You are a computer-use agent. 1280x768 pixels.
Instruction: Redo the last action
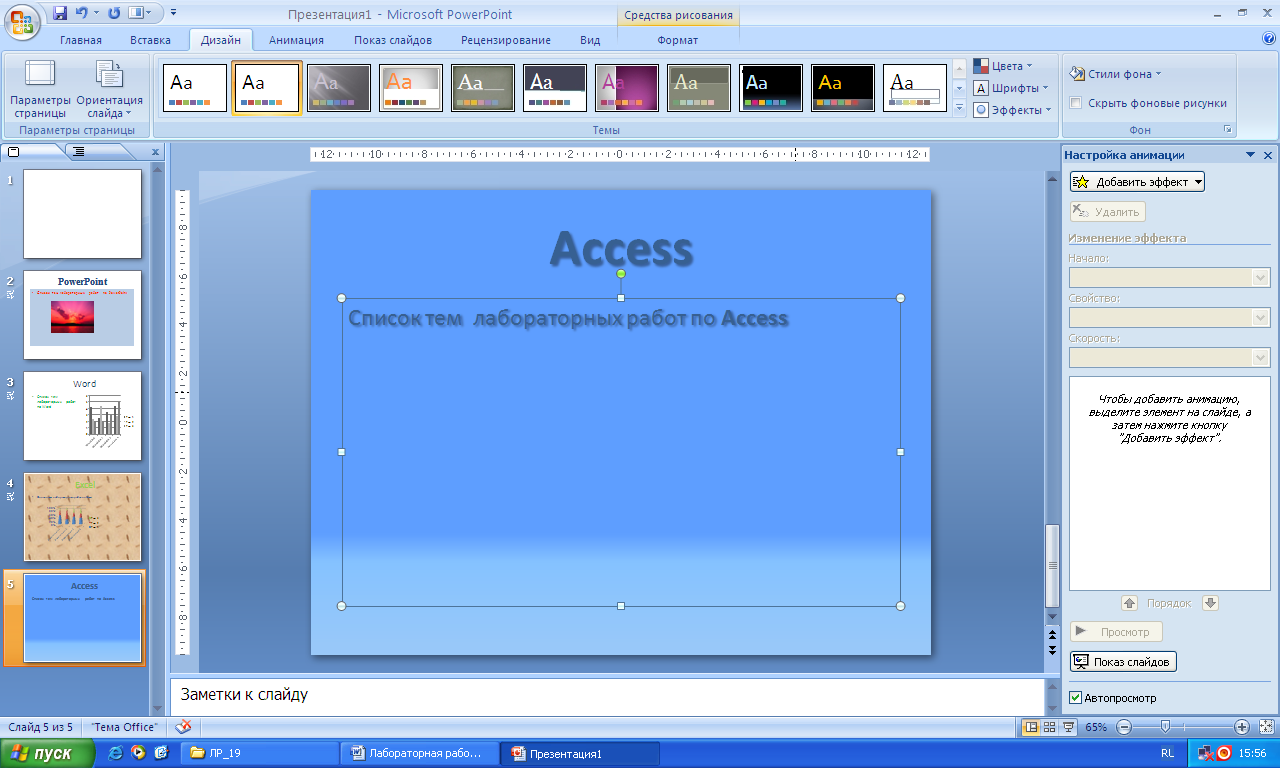114,14
